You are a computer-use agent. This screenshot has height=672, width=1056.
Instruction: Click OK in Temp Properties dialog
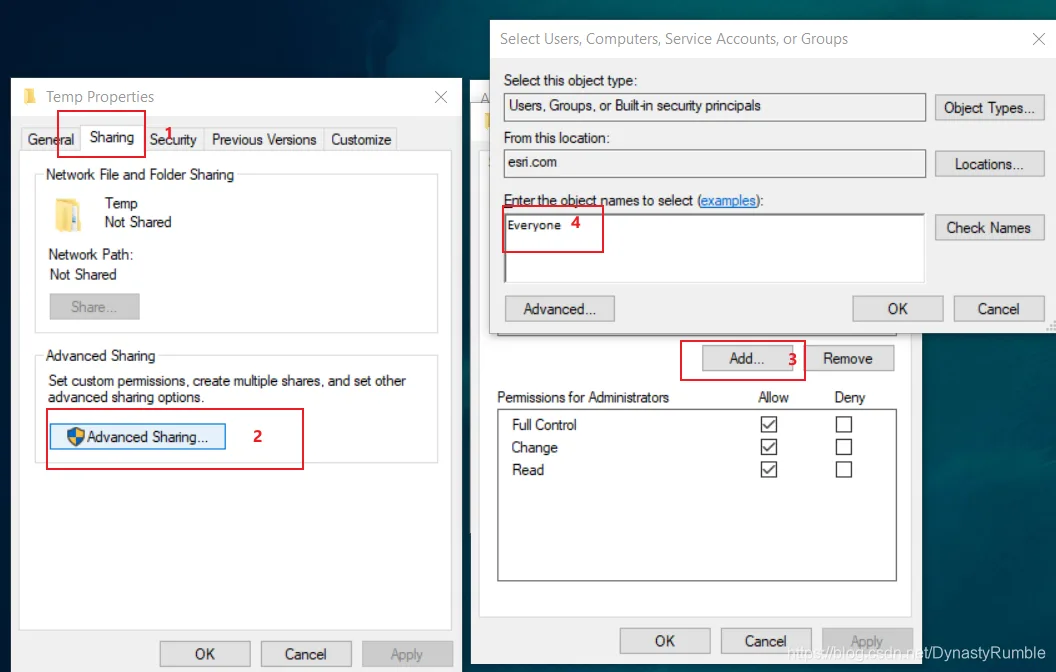(205, 654)
